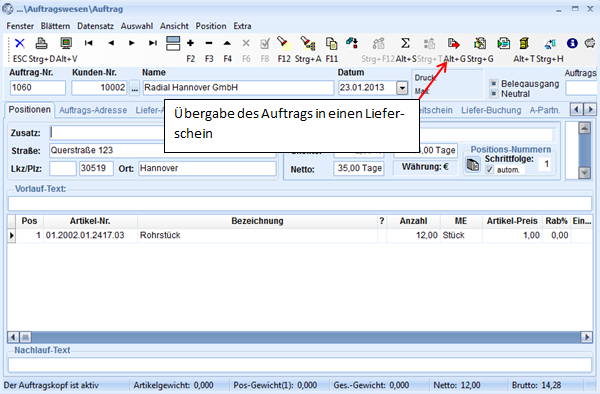The height and width of the screenshot is (394, 600).
Task: Click the sigma sum icon (Alt+S)
Action: click(405, 43)
